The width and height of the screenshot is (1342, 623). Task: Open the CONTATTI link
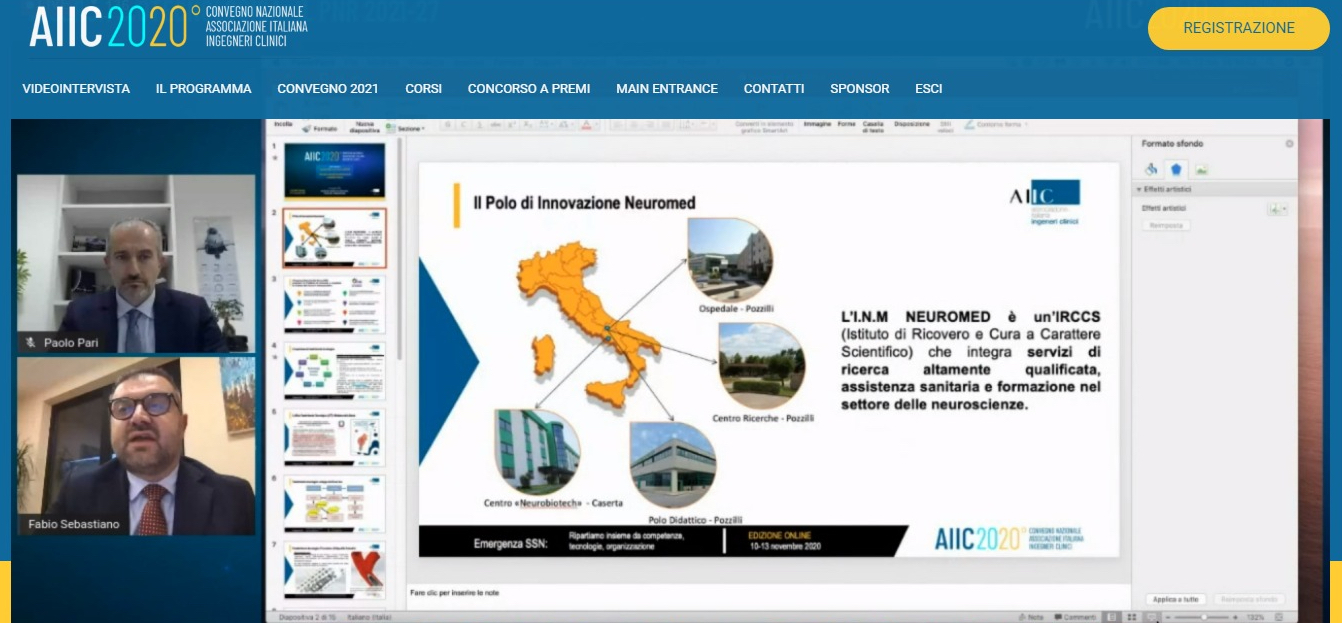774,89
